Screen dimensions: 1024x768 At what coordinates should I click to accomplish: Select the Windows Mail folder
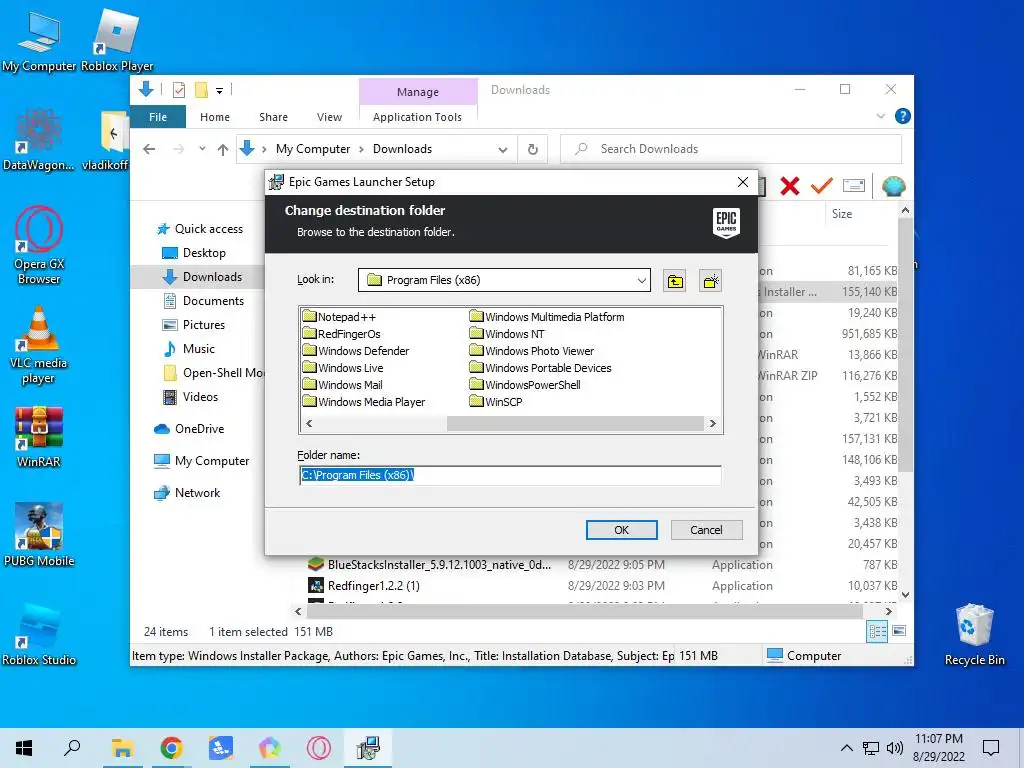(x=343, y=385)
